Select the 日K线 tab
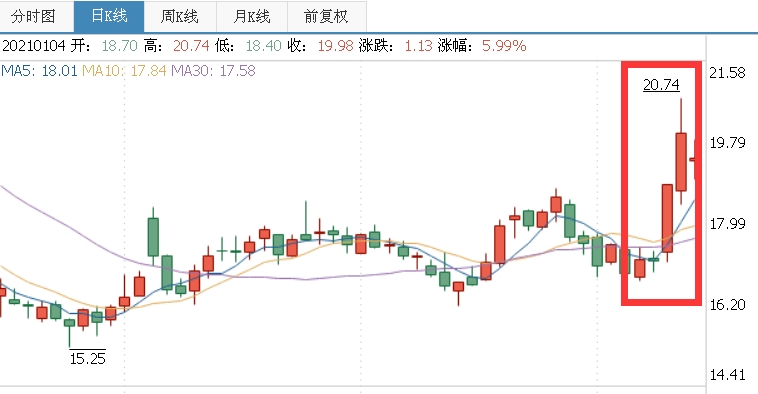The width and height of the screenshot is (758, 394). tap(109, 16)
